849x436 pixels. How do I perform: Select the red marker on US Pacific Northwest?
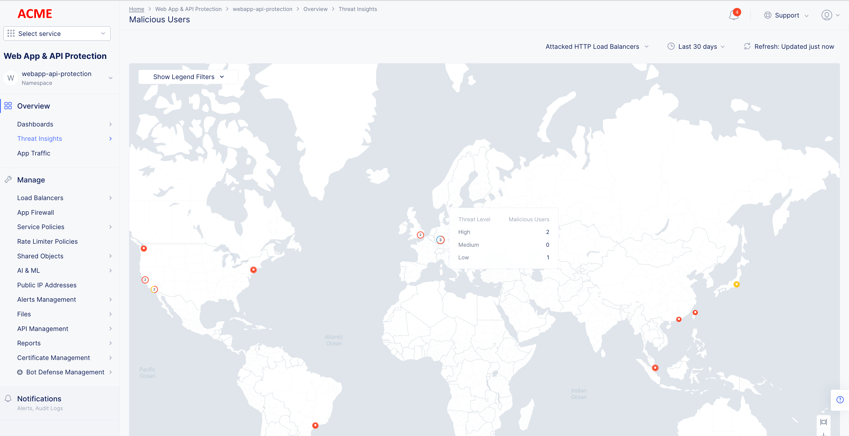[144, 249]
